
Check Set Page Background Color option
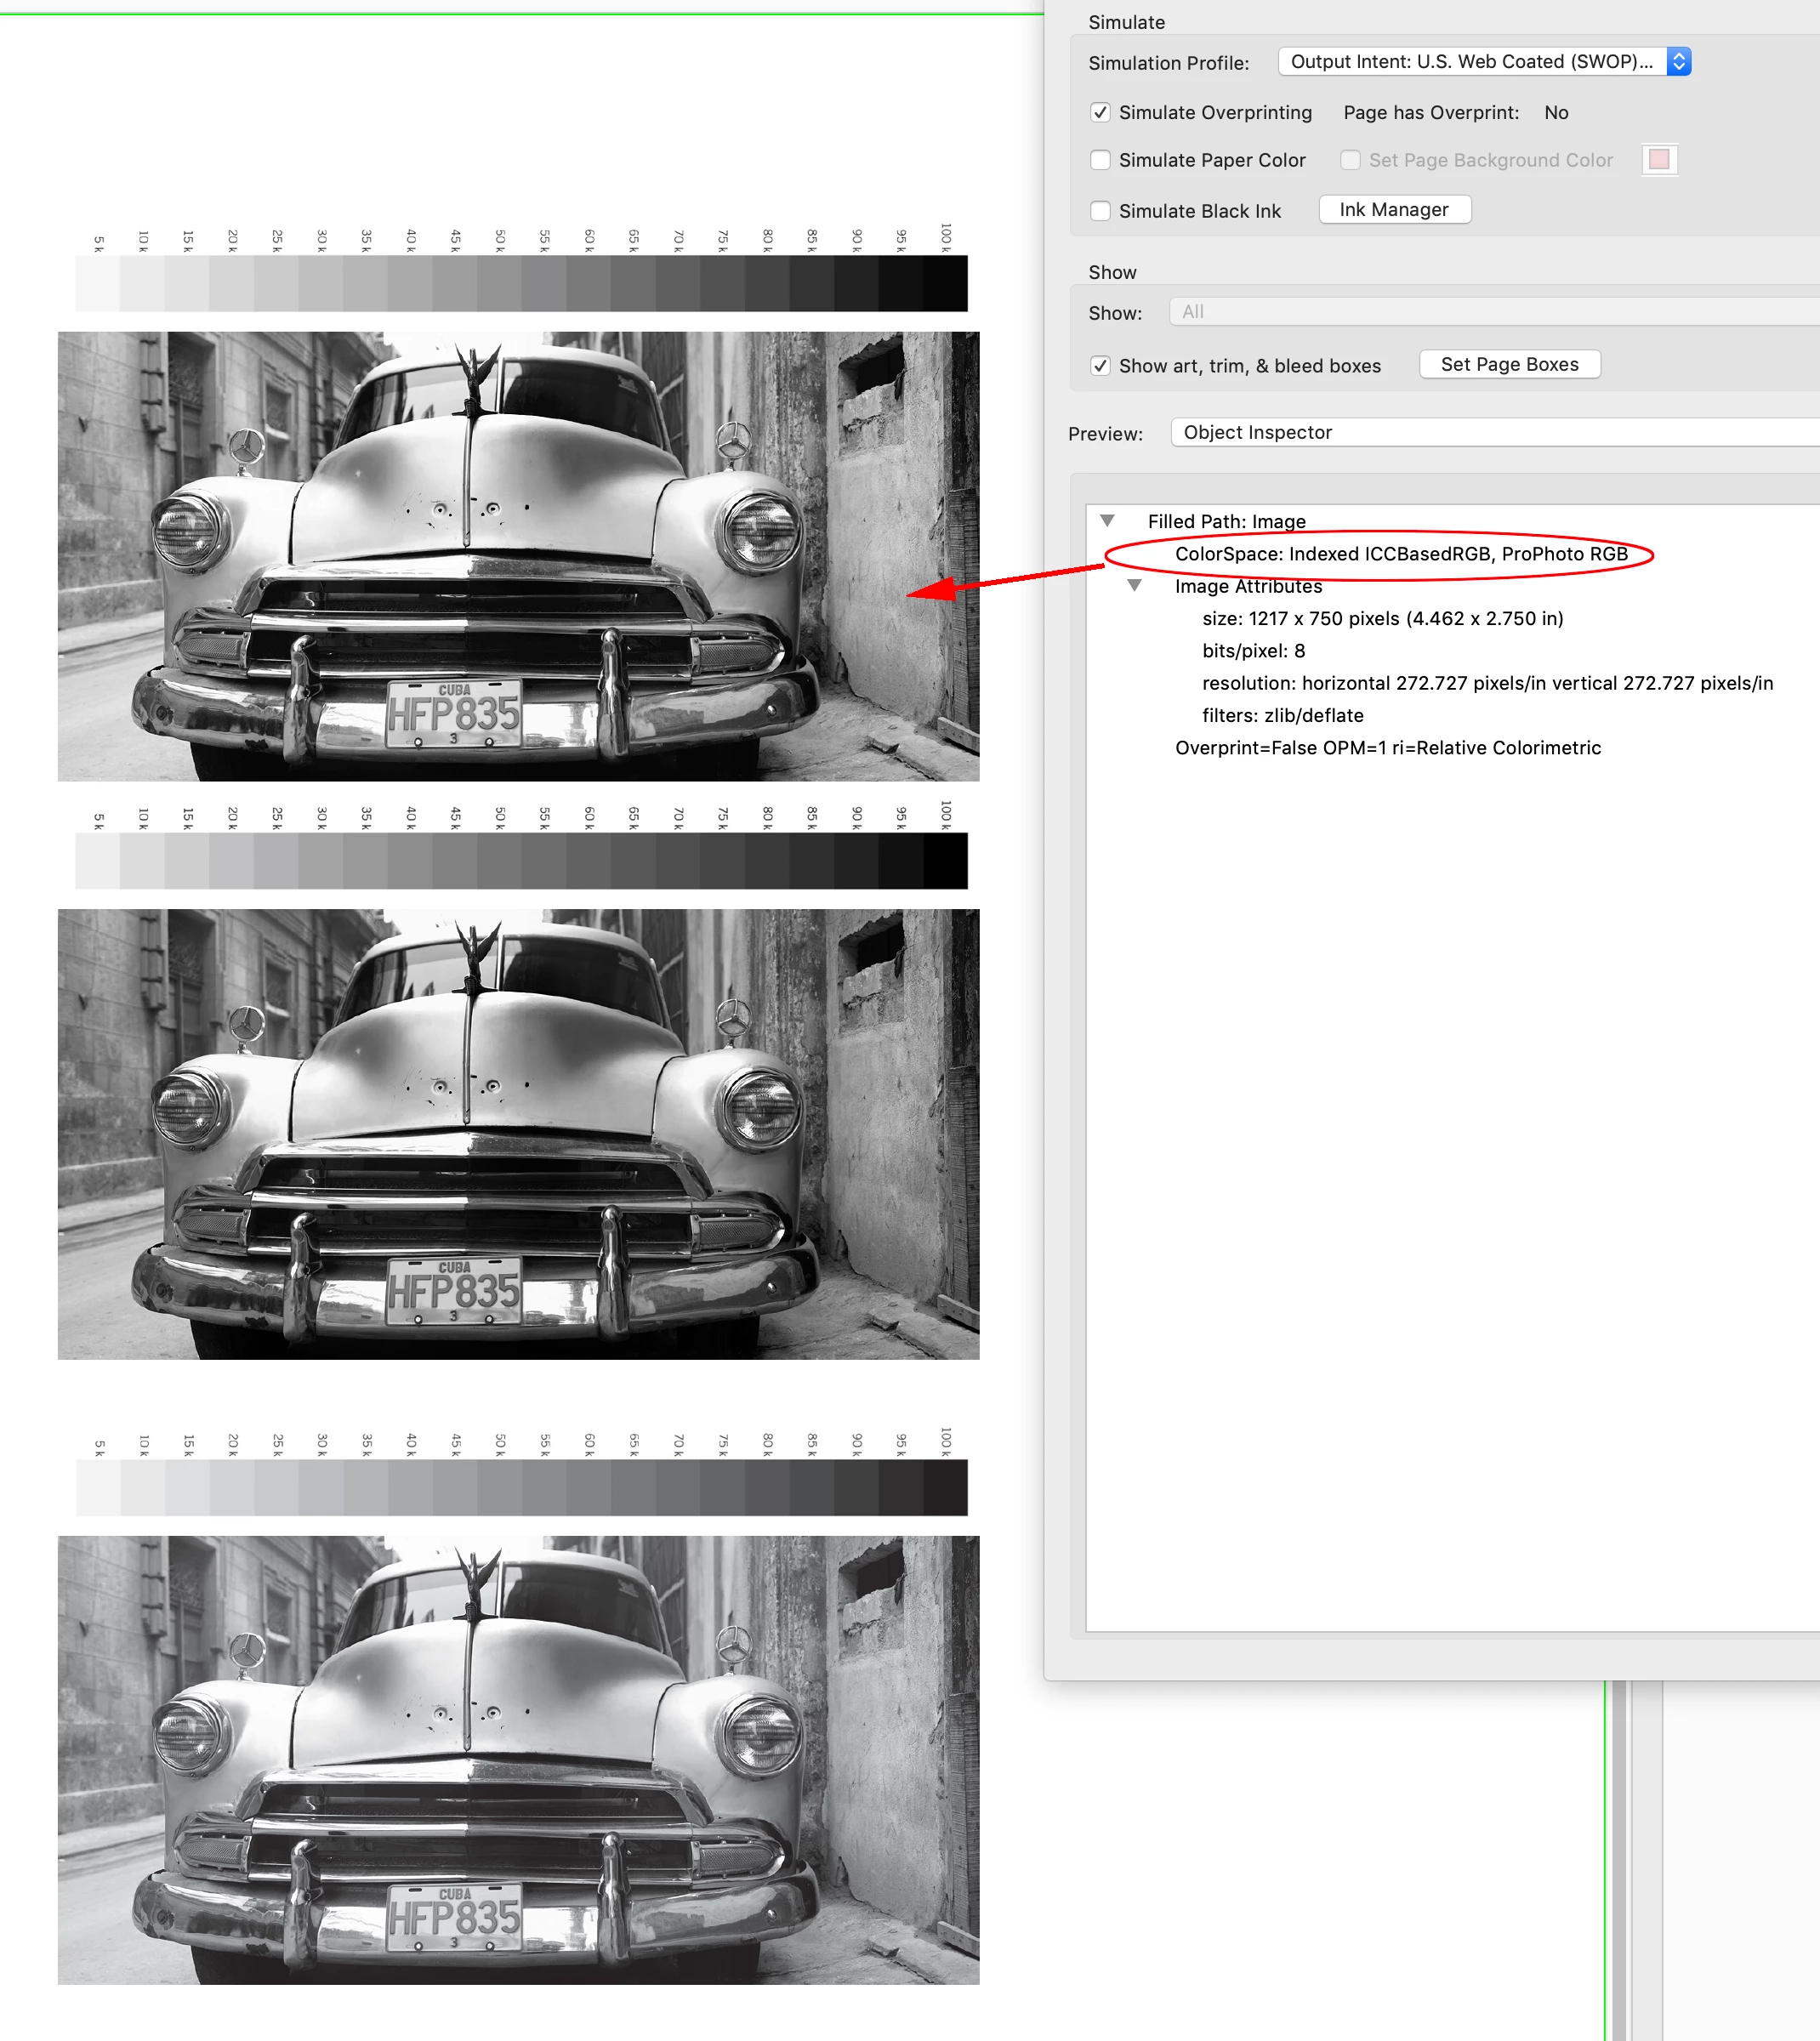(x=1350, y=160)
